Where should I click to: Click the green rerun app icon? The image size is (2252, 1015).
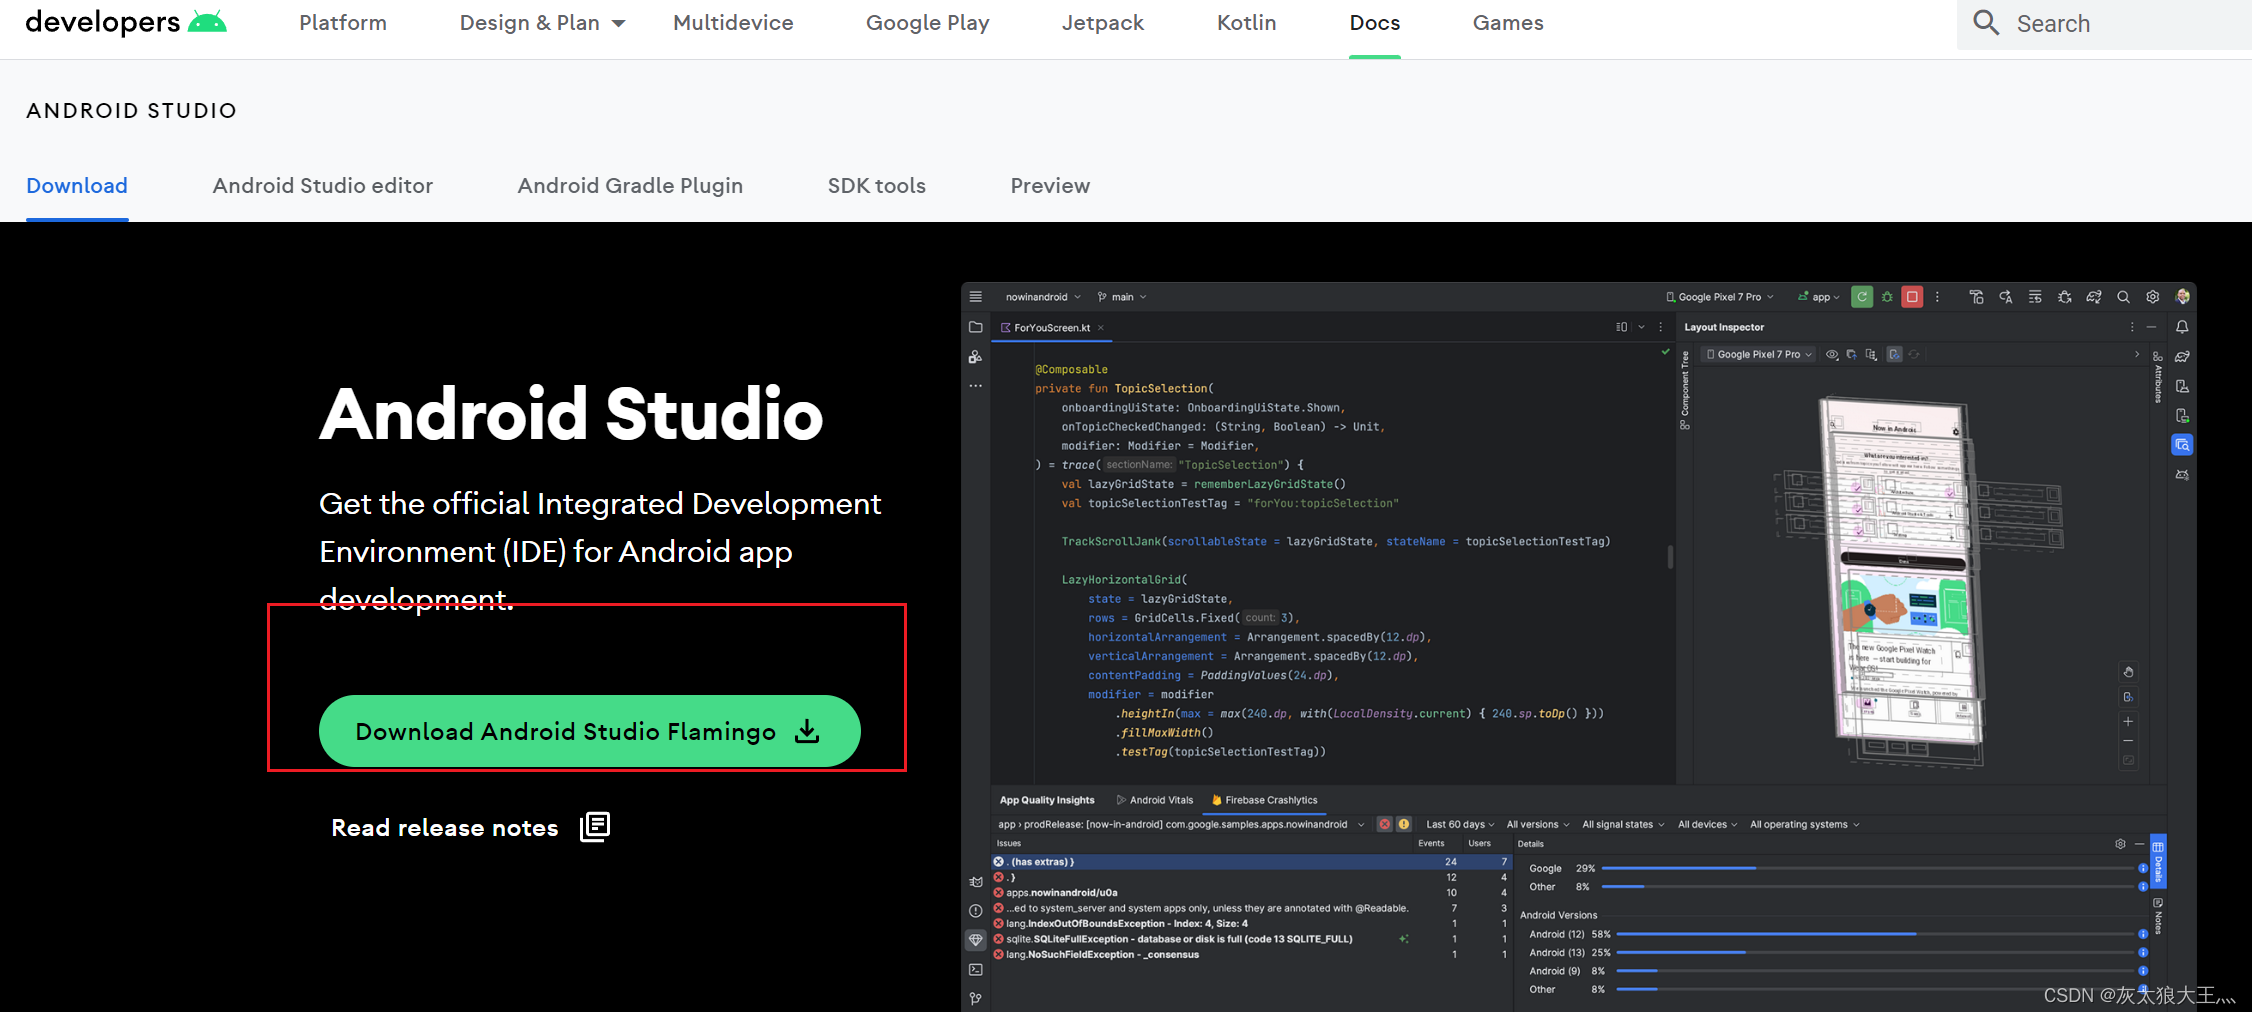[1862, 297]
